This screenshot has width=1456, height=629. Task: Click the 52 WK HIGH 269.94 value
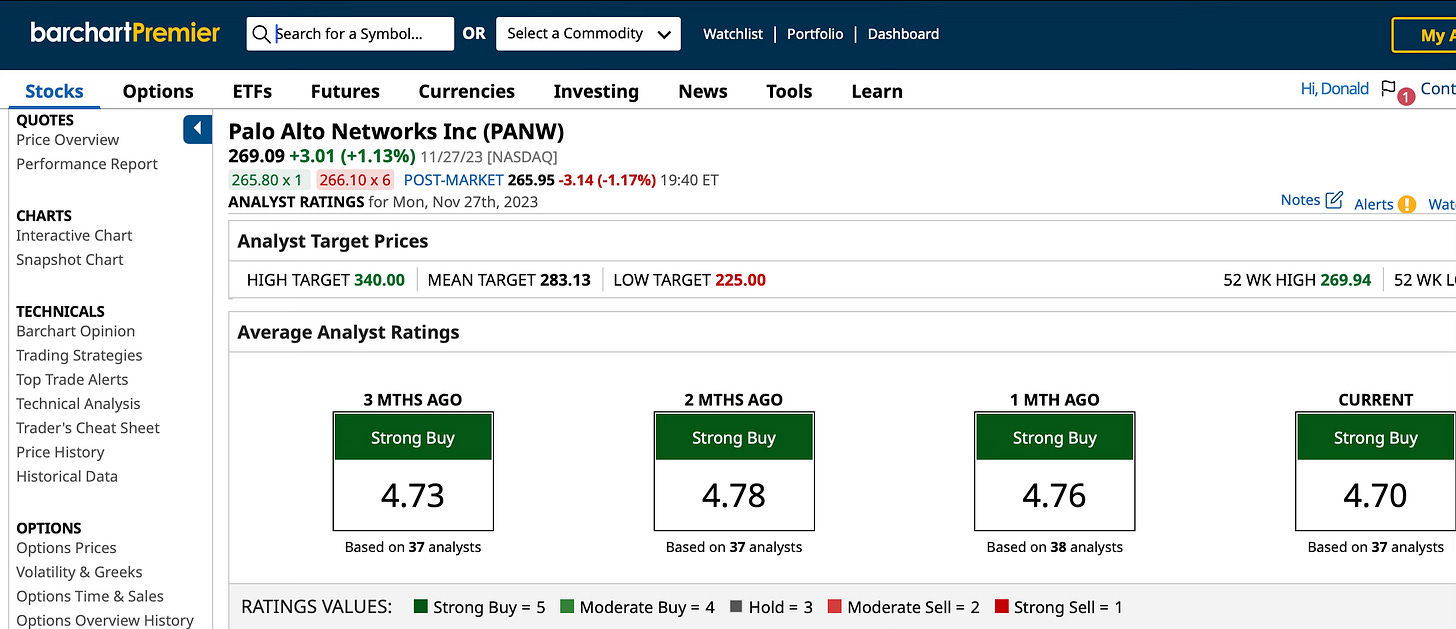pos(1346,280)
